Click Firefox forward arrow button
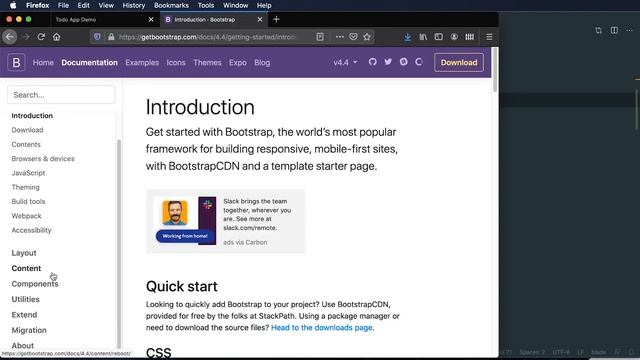Viewport: 640px width, 360px height. [x=26, y=37]
